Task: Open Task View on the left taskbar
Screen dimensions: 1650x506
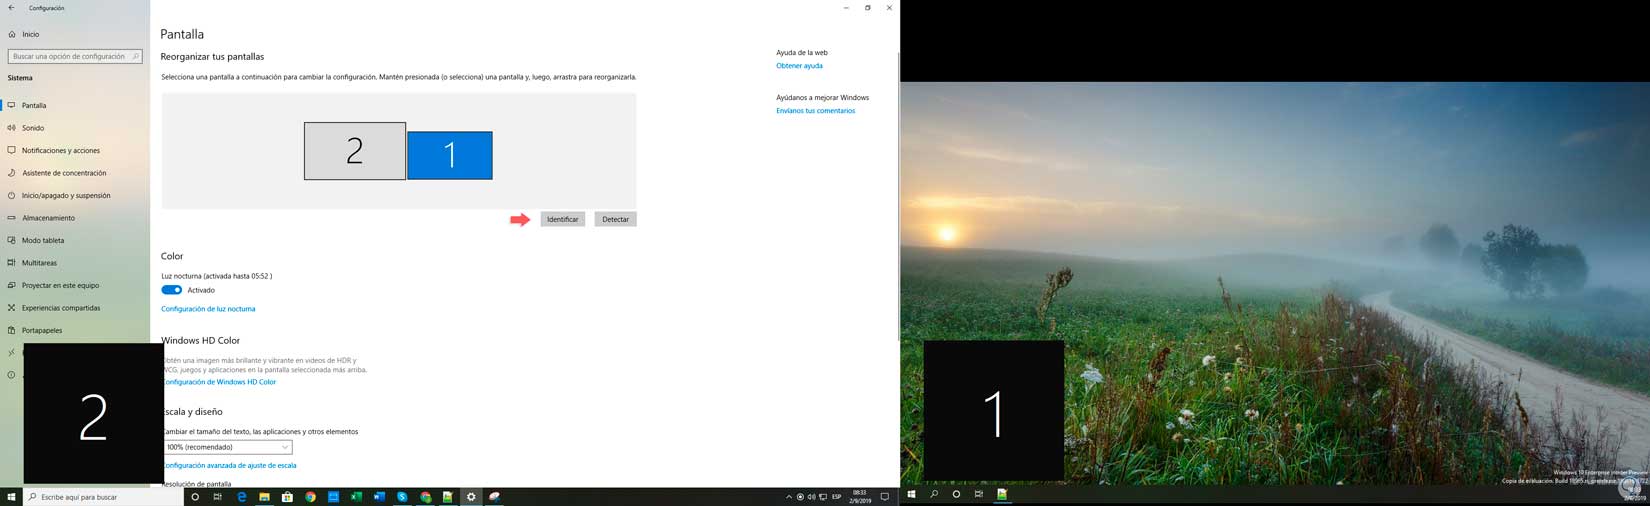Action: click(x=217, y=497)
